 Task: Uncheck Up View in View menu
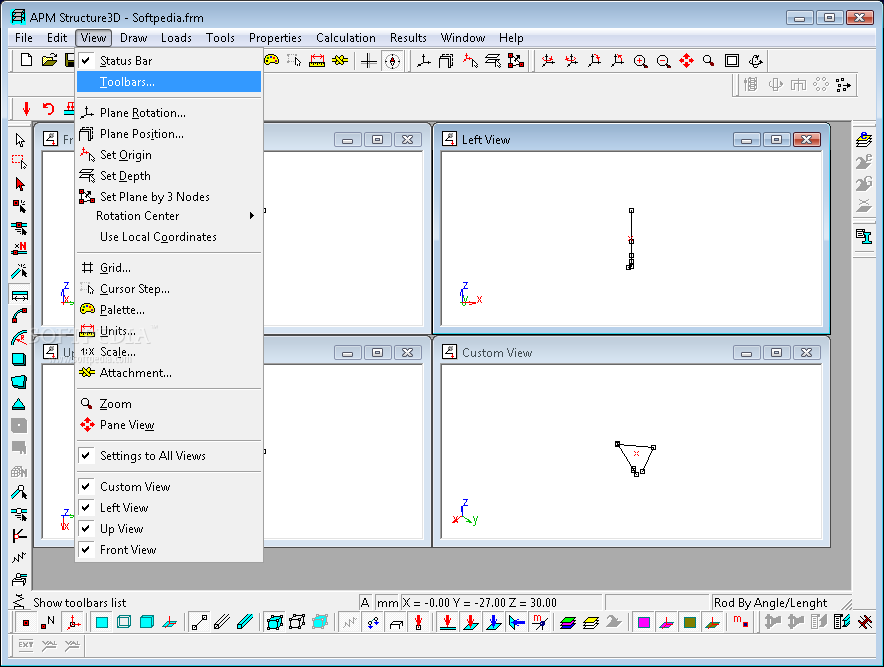169,529
